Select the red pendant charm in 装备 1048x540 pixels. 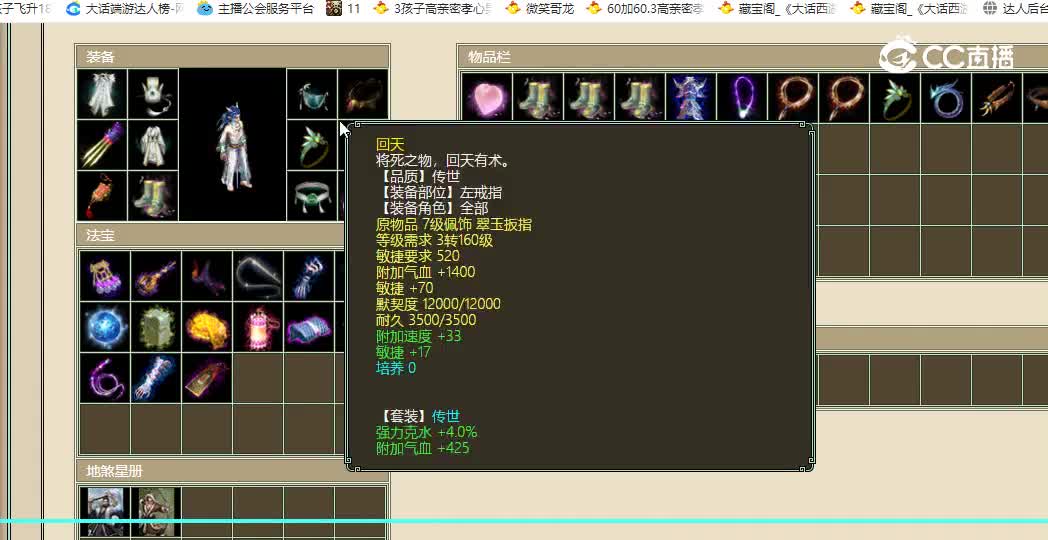click(102, 196)
